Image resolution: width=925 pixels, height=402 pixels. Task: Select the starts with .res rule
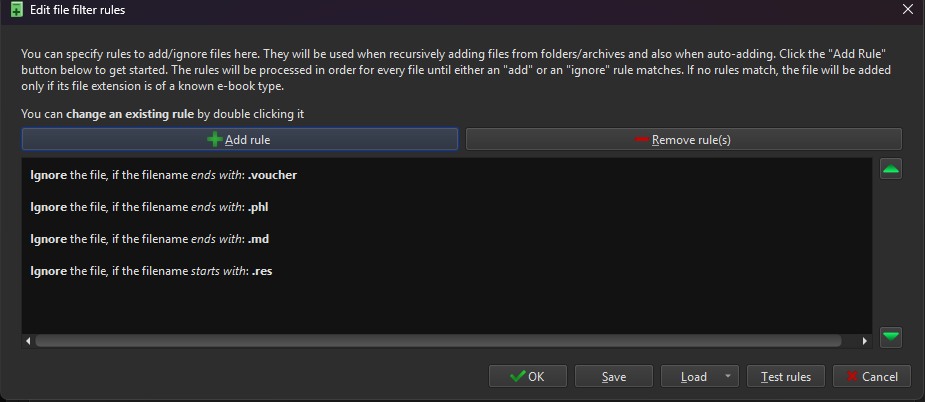pos(447,272)
